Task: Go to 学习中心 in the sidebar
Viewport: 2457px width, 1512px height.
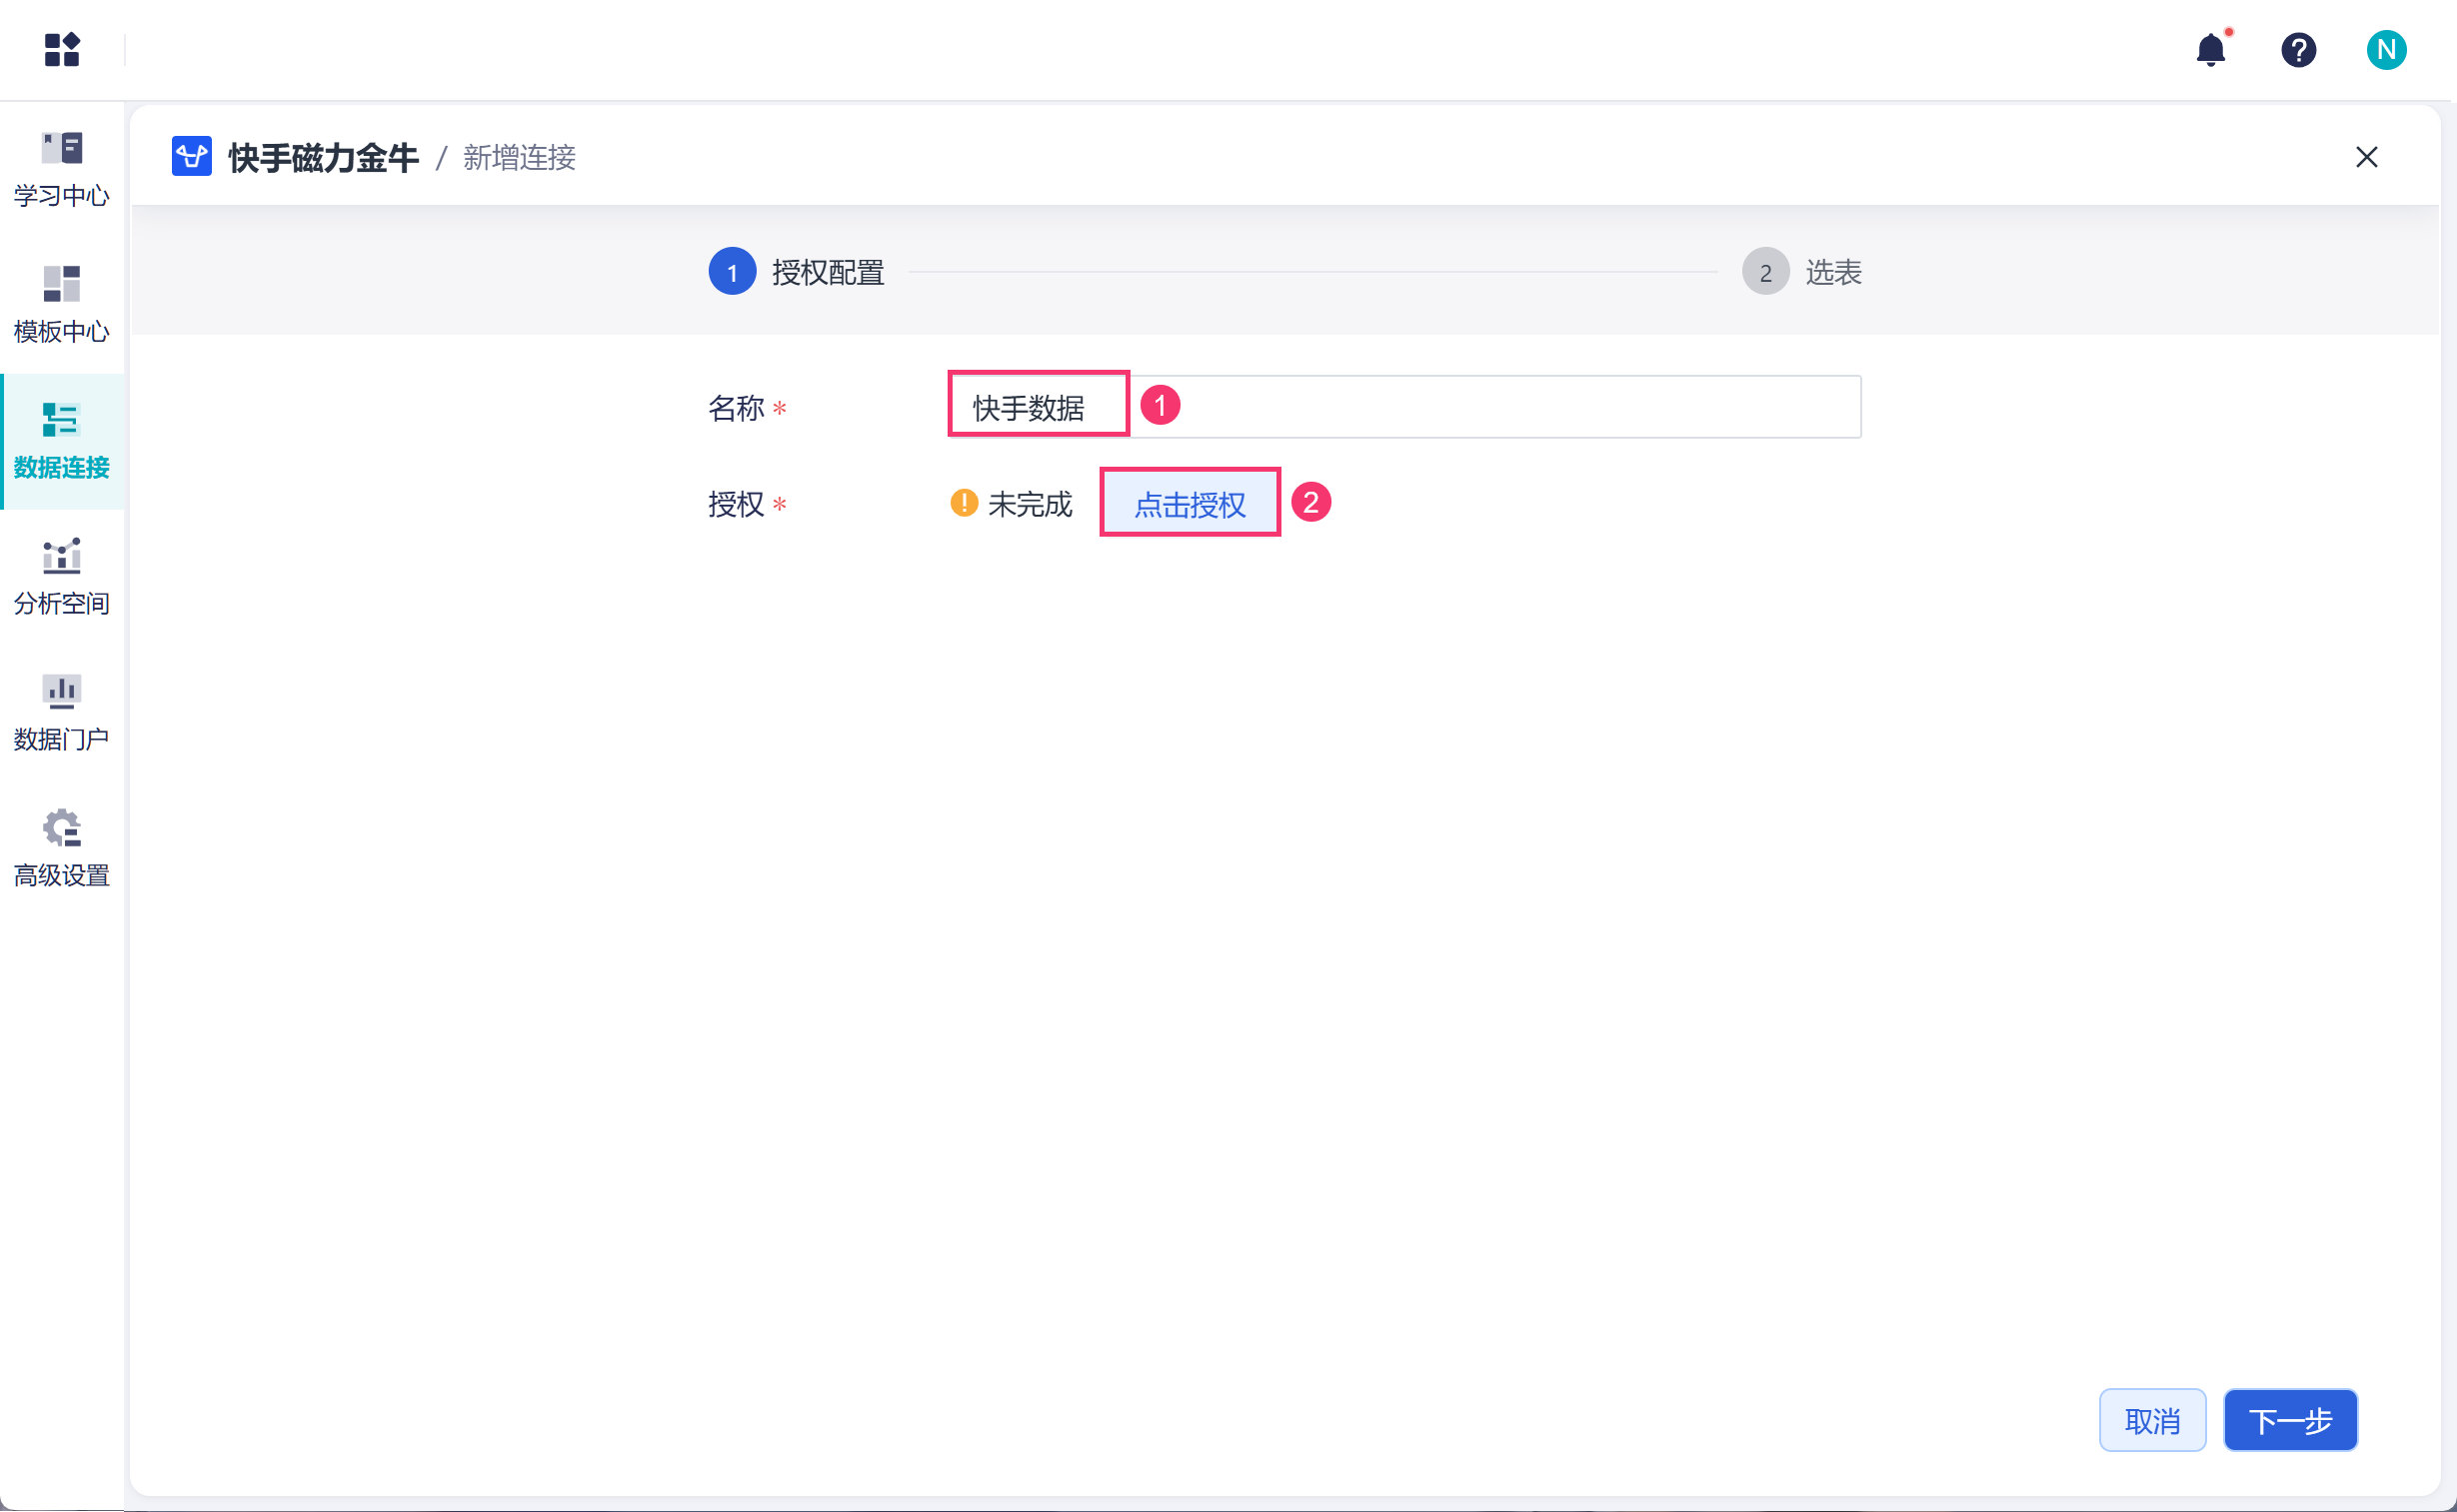Action: (62, 169)
